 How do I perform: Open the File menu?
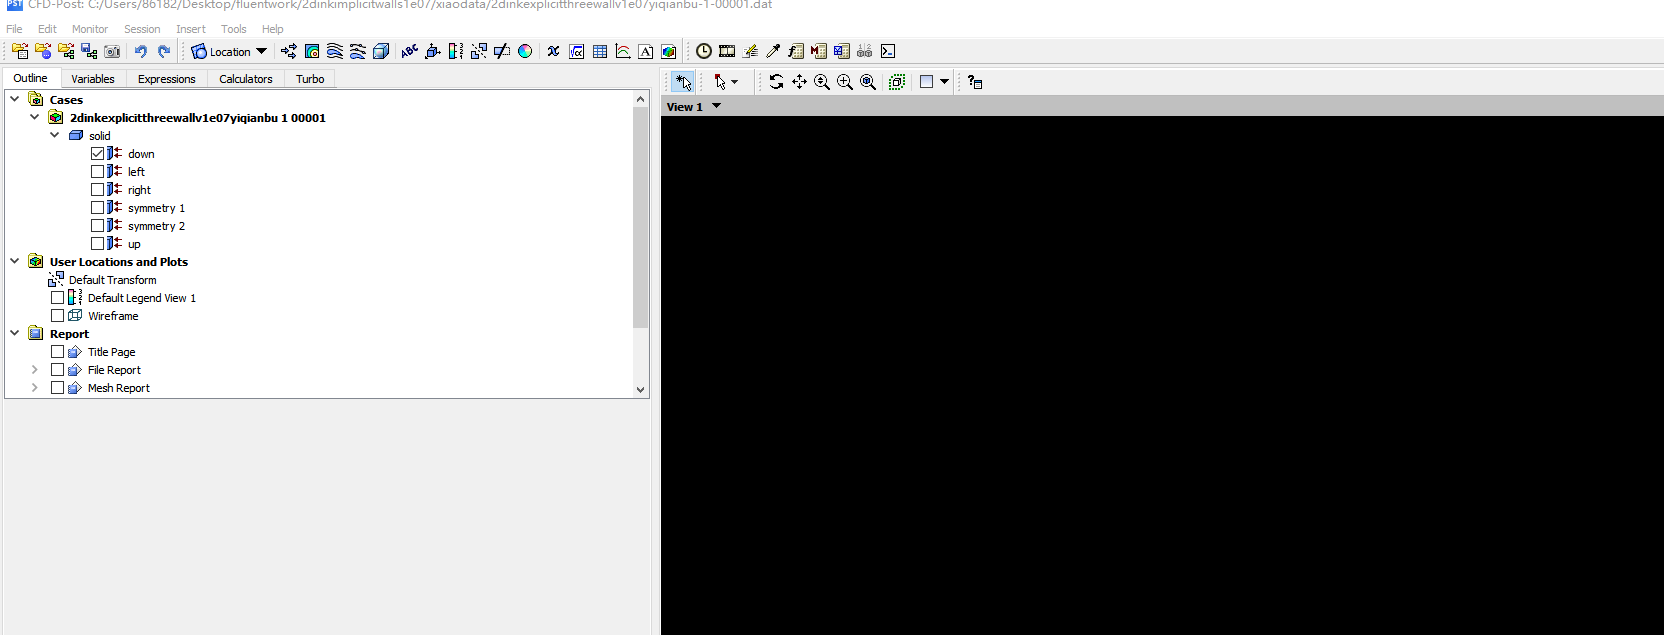click(14, 29)
